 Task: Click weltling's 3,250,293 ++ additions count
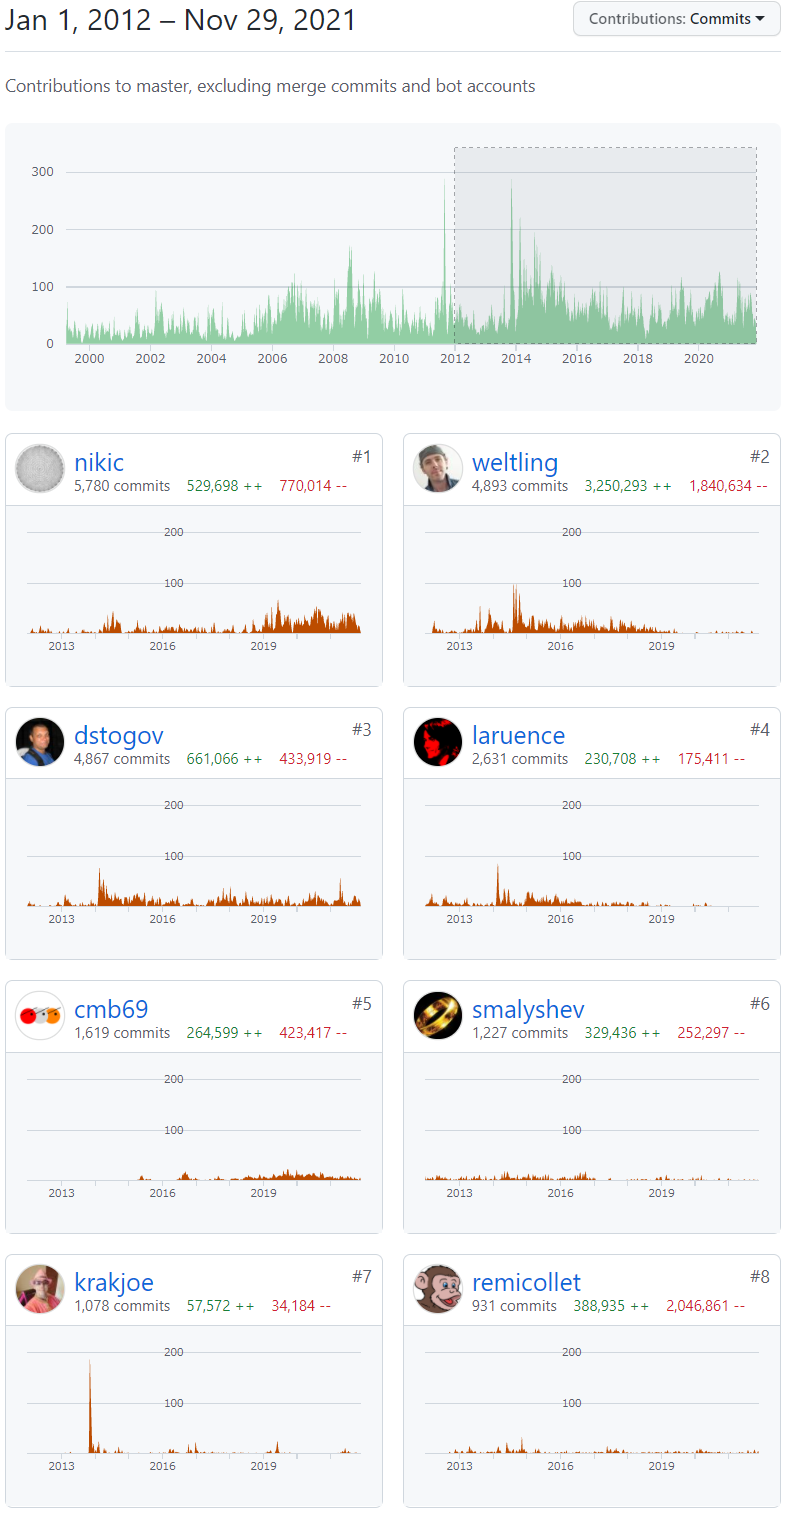click(628, 486)
